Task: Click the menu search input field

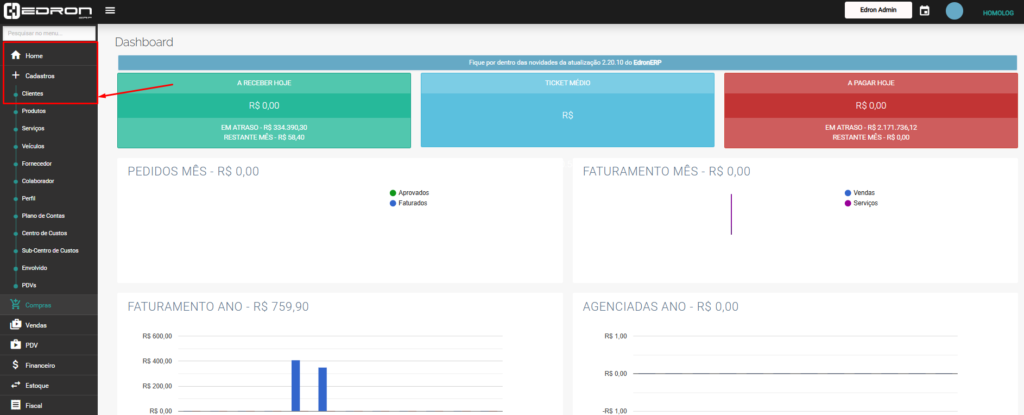Action: pos(48,33)
